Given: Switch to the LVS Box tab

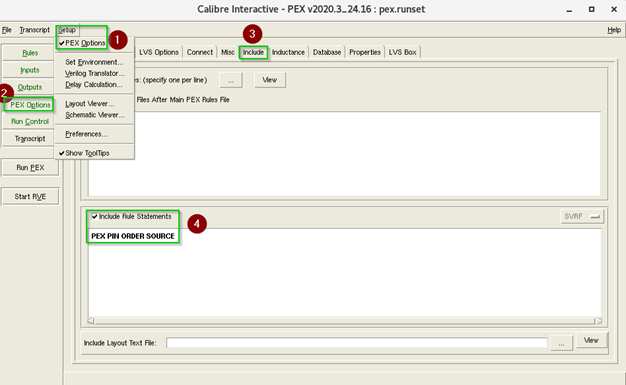Looking at the screenshot, I should click(402, 52).
